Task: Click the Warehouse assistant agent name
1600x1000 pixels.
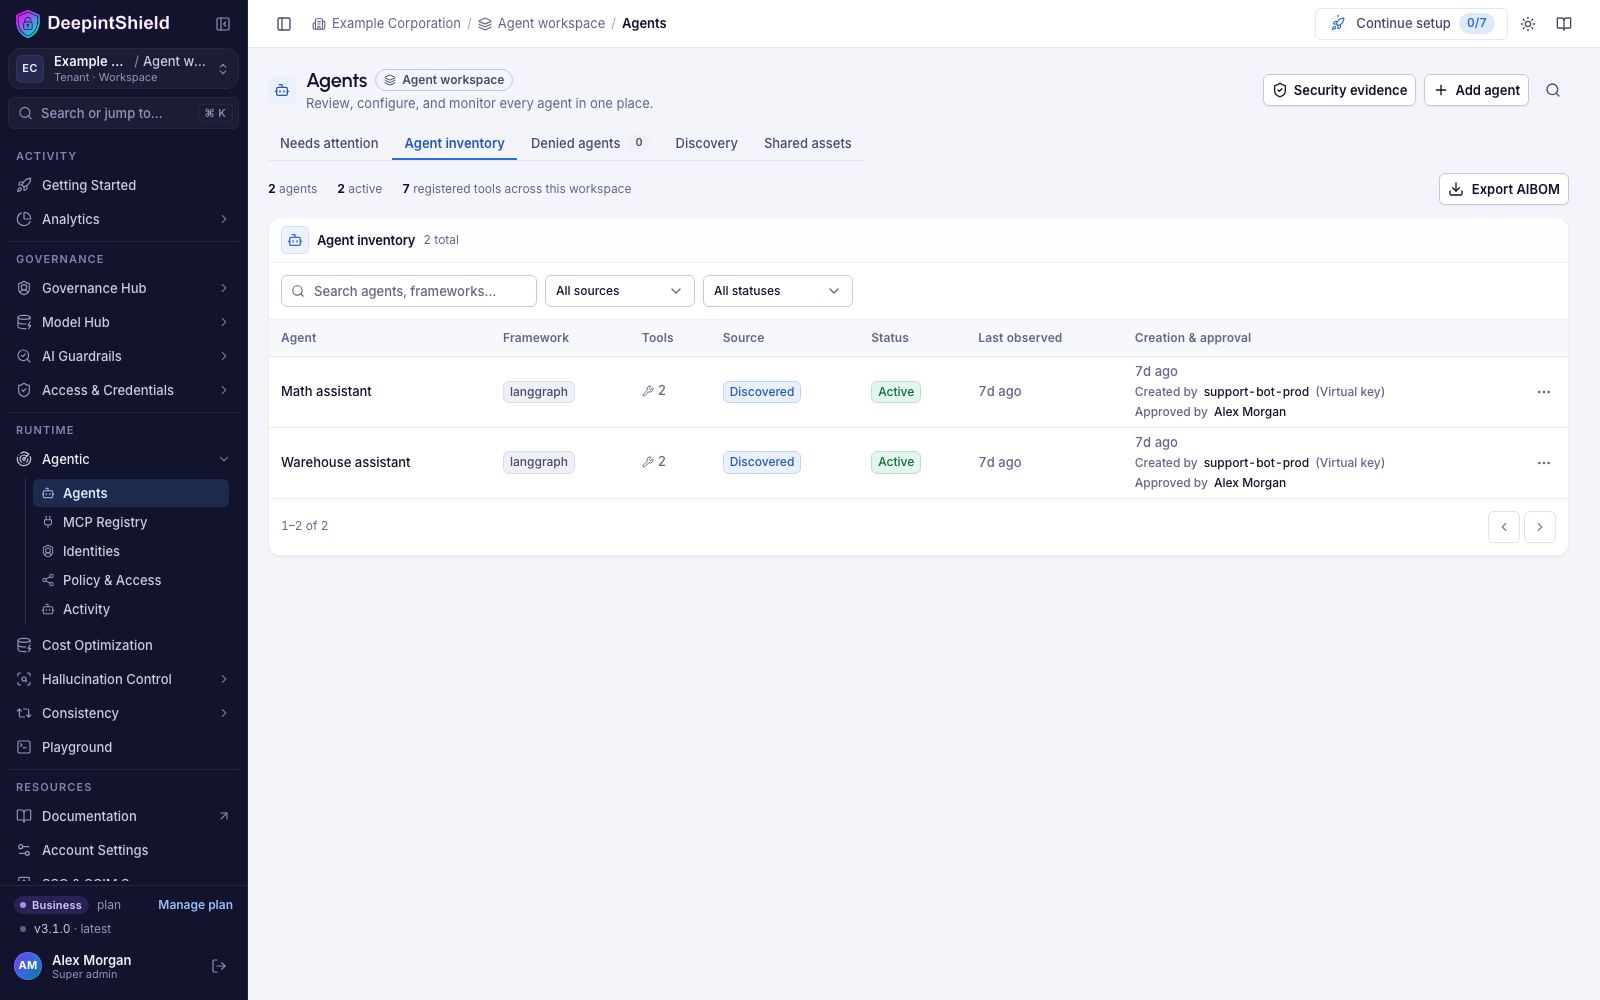Action: (346, 463)
